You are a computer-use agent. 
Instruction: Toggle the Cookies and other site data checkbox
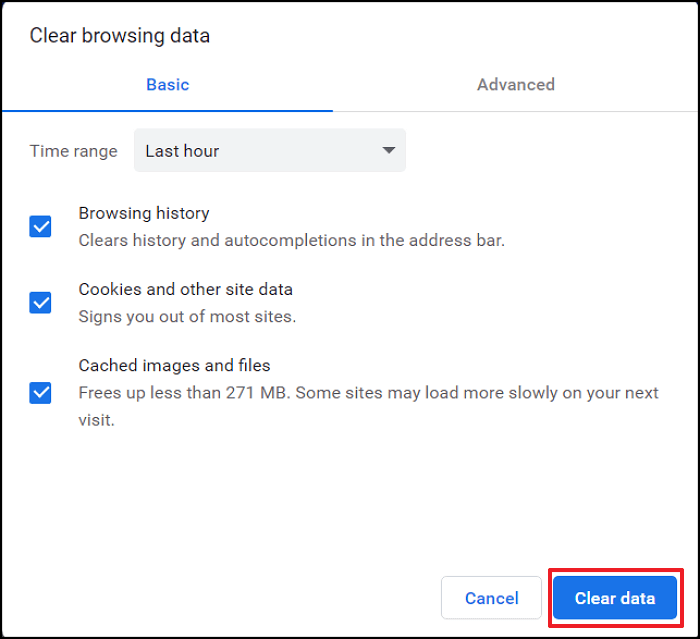pyautogui.click(x=40, y=303)
